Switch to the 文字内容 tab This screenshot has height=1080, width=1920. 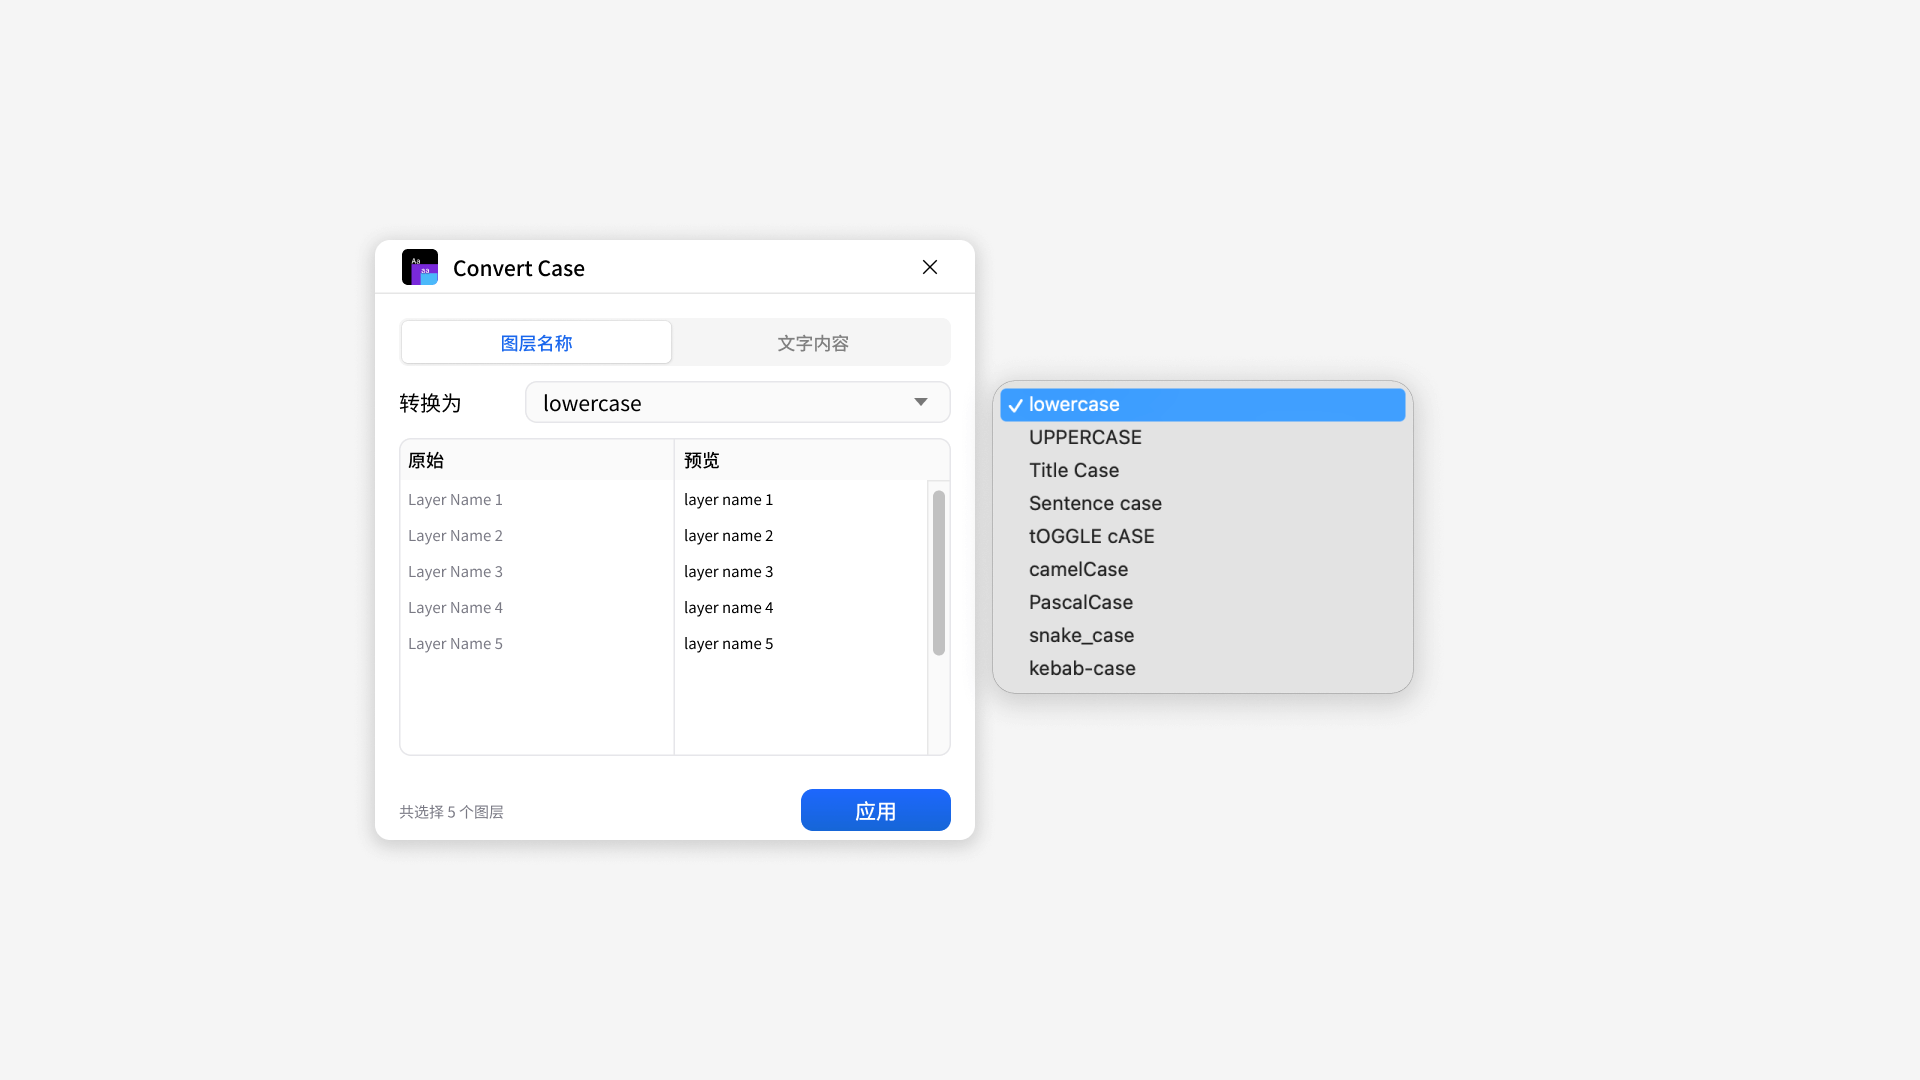(x=812, y=343)
